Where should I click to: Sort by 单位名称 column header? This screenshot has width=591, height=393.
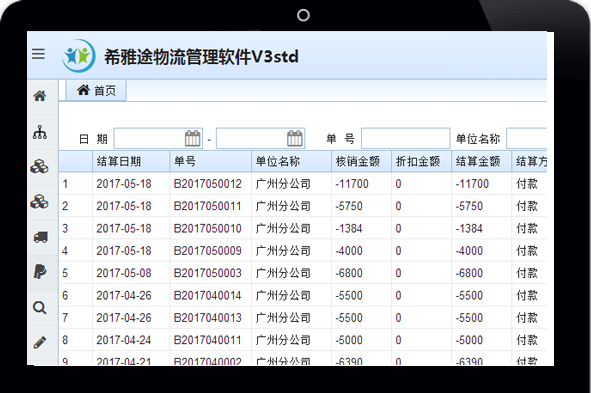291,162
